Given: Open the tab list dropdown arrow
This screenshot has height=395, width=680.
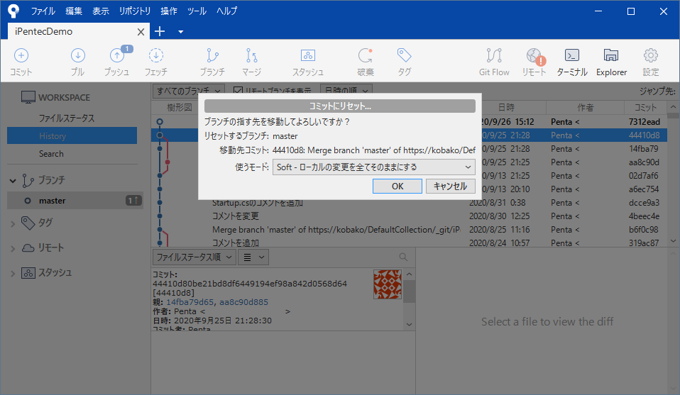Looking at the screenshot, I should [181, 32].
